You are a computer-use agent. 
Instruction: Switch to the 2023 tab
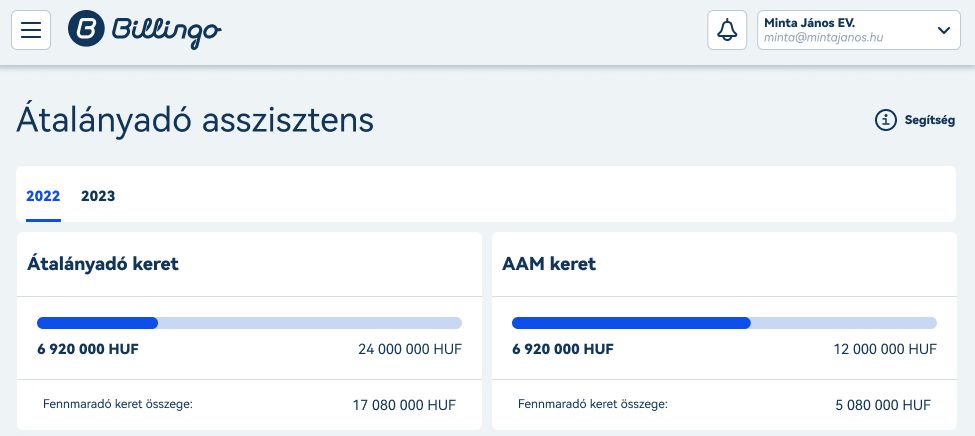[x=98, y=196]
